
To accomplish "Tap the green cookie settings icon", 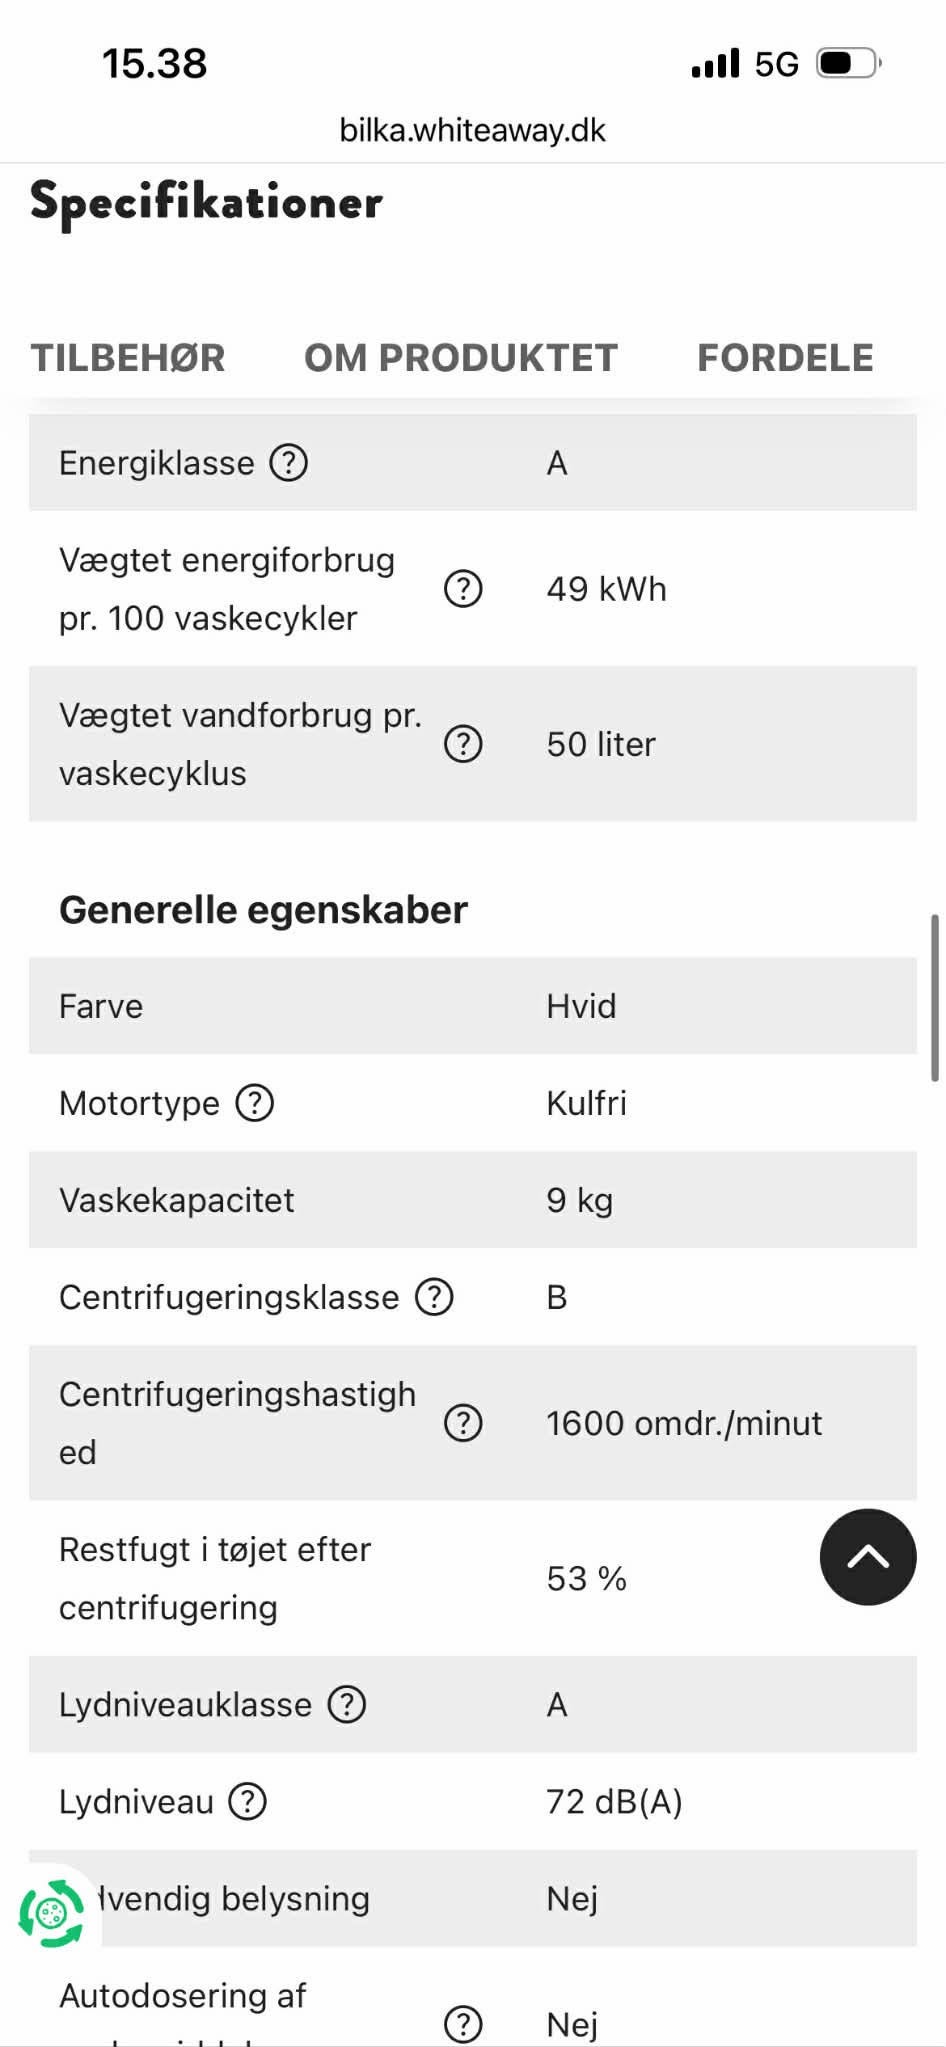I will click(52, 1913).
